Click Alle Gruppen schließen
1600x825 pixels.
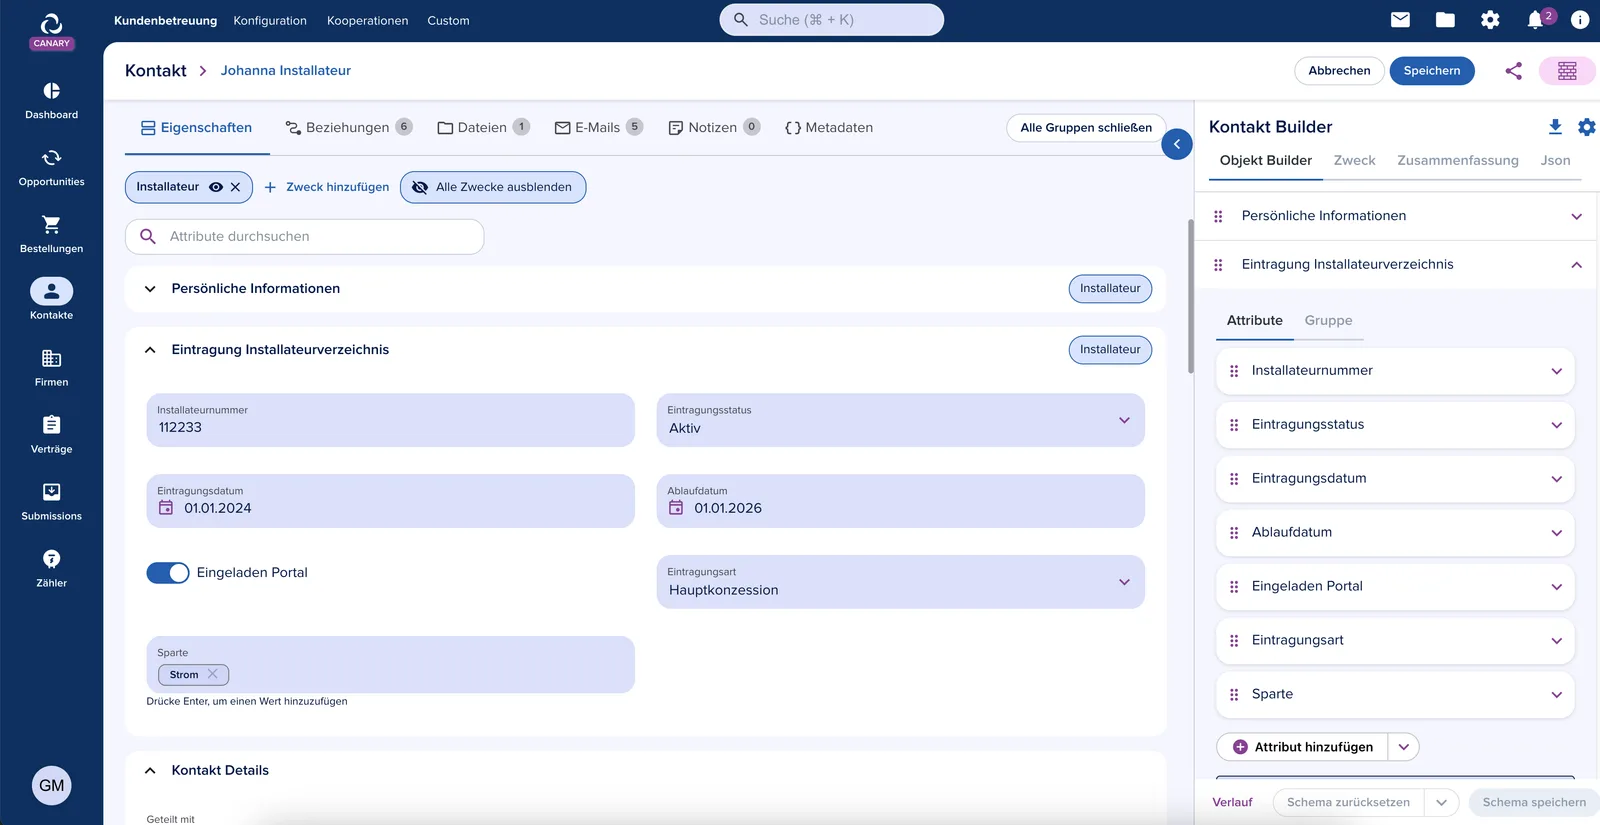click(x=1086, y=128)
